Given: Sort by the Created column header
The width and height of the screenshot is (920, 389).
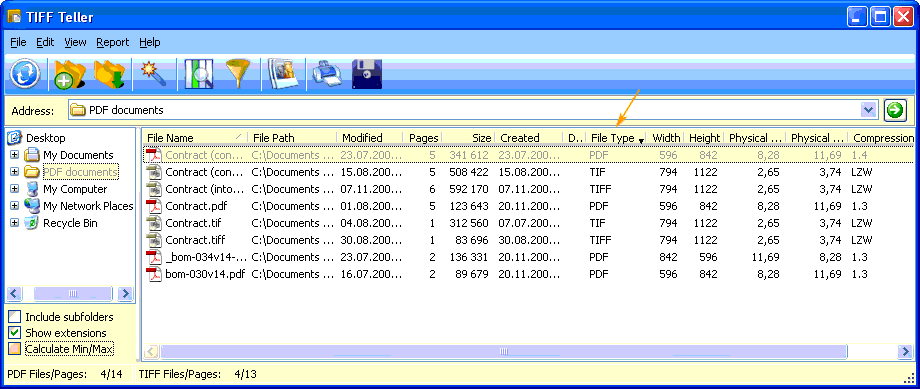Looking at the screenshot, I should click(529, 138).
